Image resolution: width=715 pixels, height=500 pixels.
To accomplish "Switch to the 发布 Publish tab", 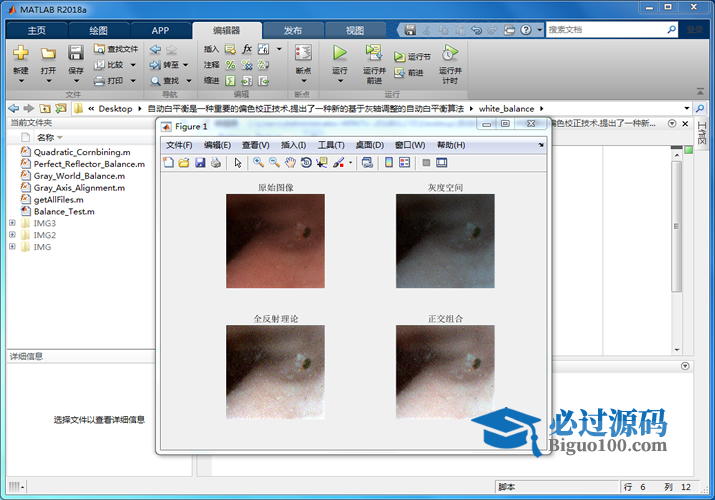I will point(293,31).
